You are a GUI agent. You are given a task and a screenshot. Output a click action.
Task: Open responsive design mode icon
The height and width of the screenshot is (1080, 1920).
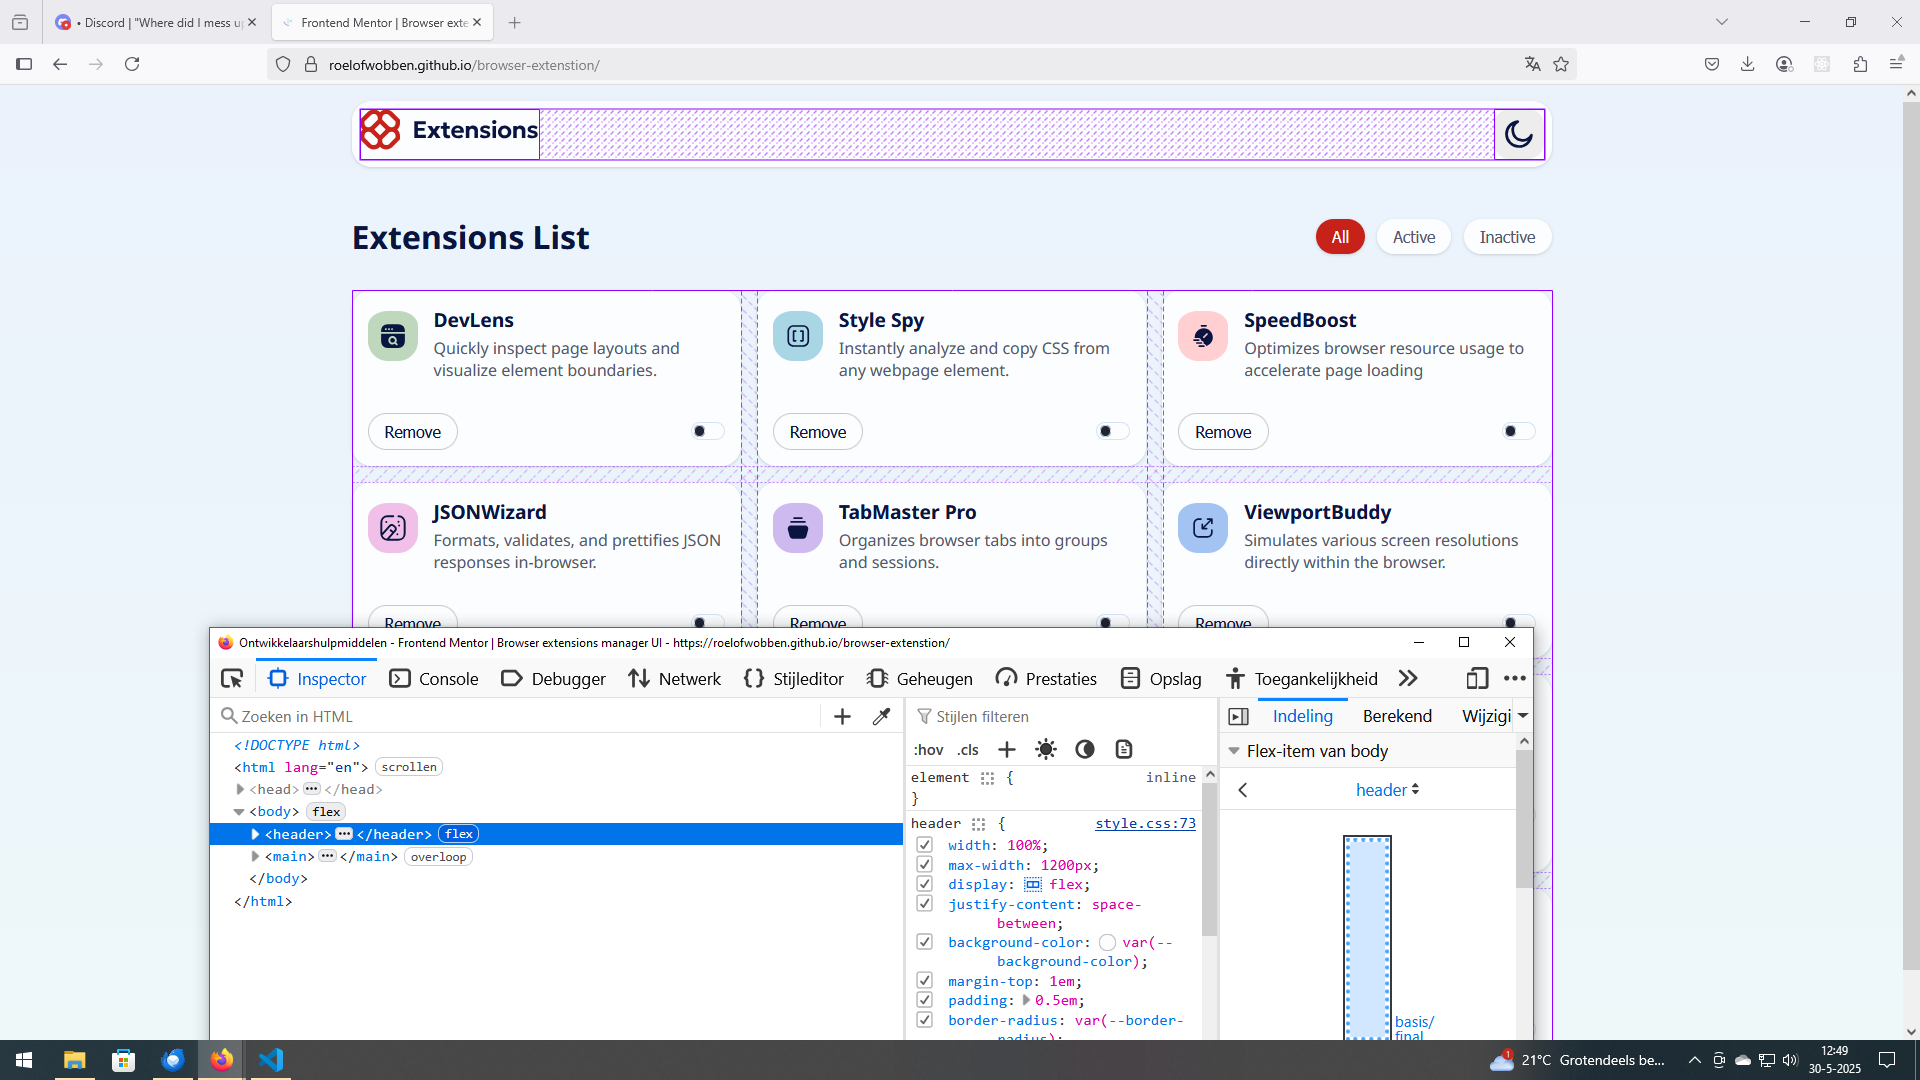click(x=1477, y=679)
